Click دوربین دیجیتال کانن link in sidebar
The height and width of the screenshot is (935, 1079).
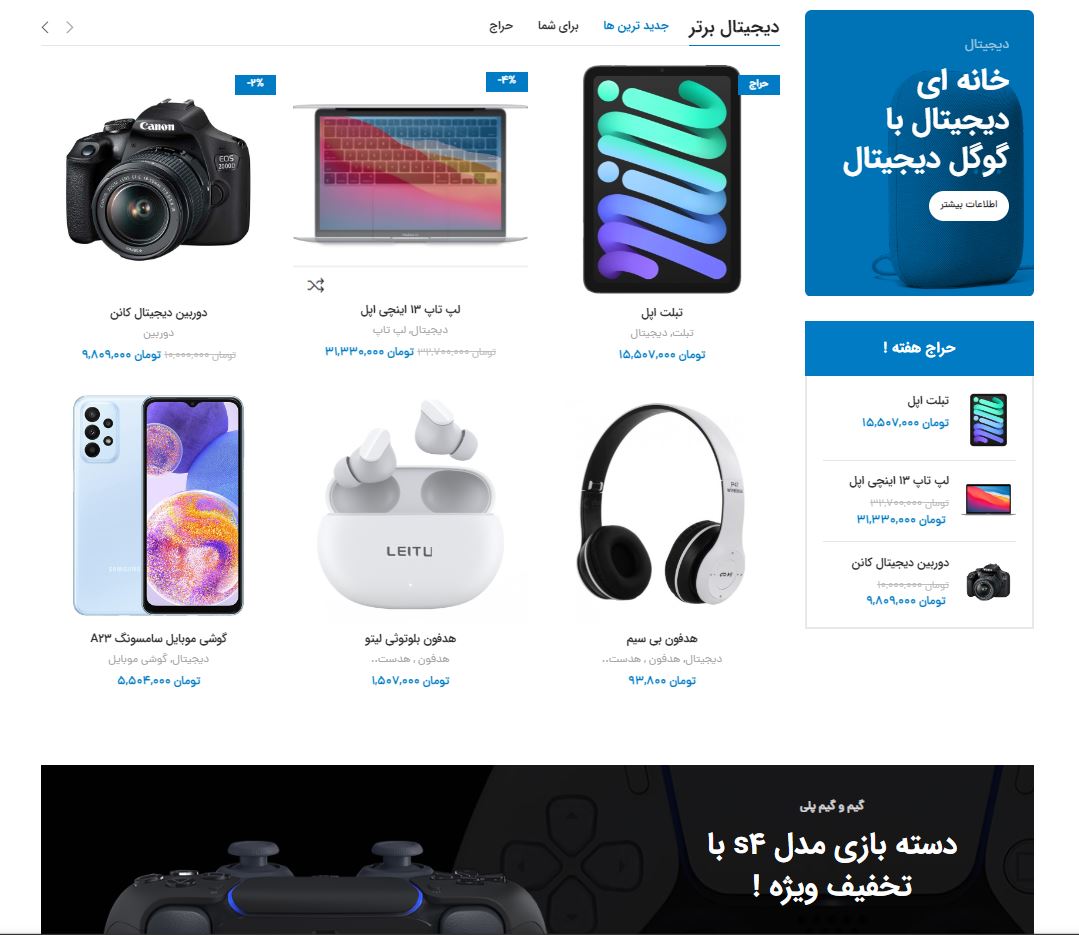tap(900, 563)
